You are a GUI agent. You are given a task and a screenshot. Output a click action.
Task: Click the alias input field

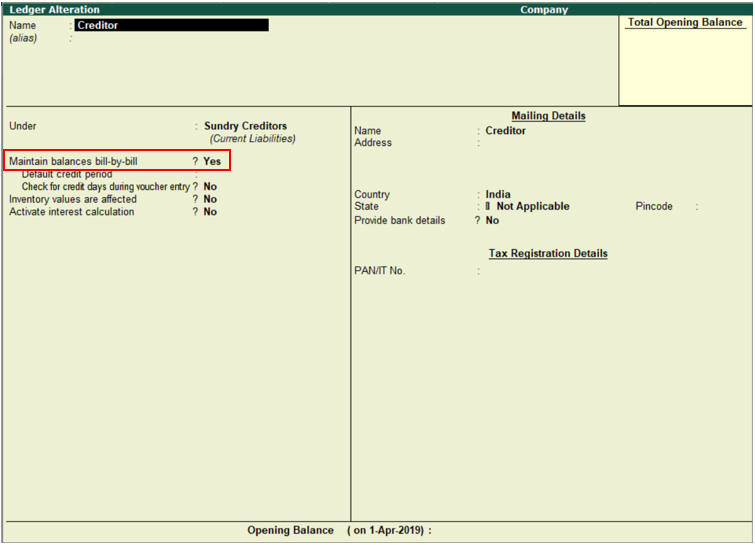(171, 38)
